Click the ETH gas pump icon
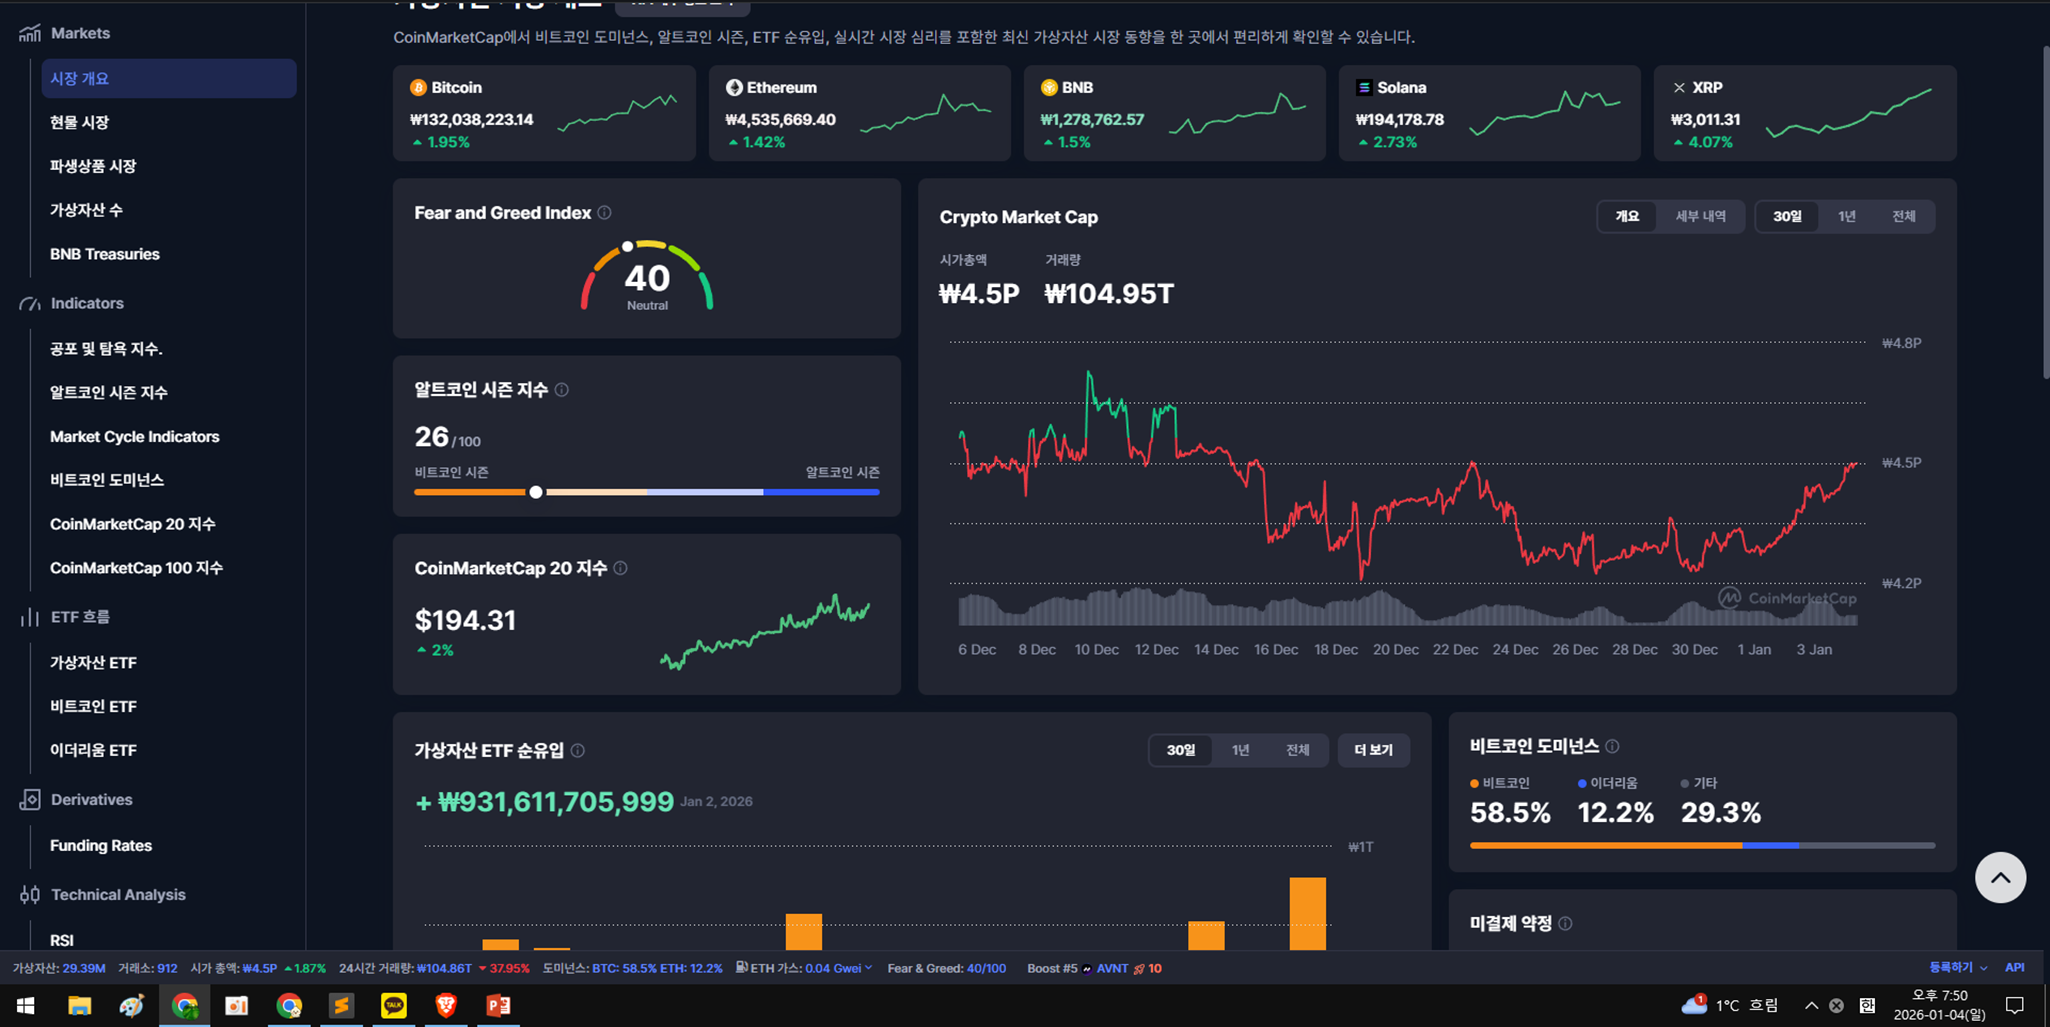 coord(741,968)
